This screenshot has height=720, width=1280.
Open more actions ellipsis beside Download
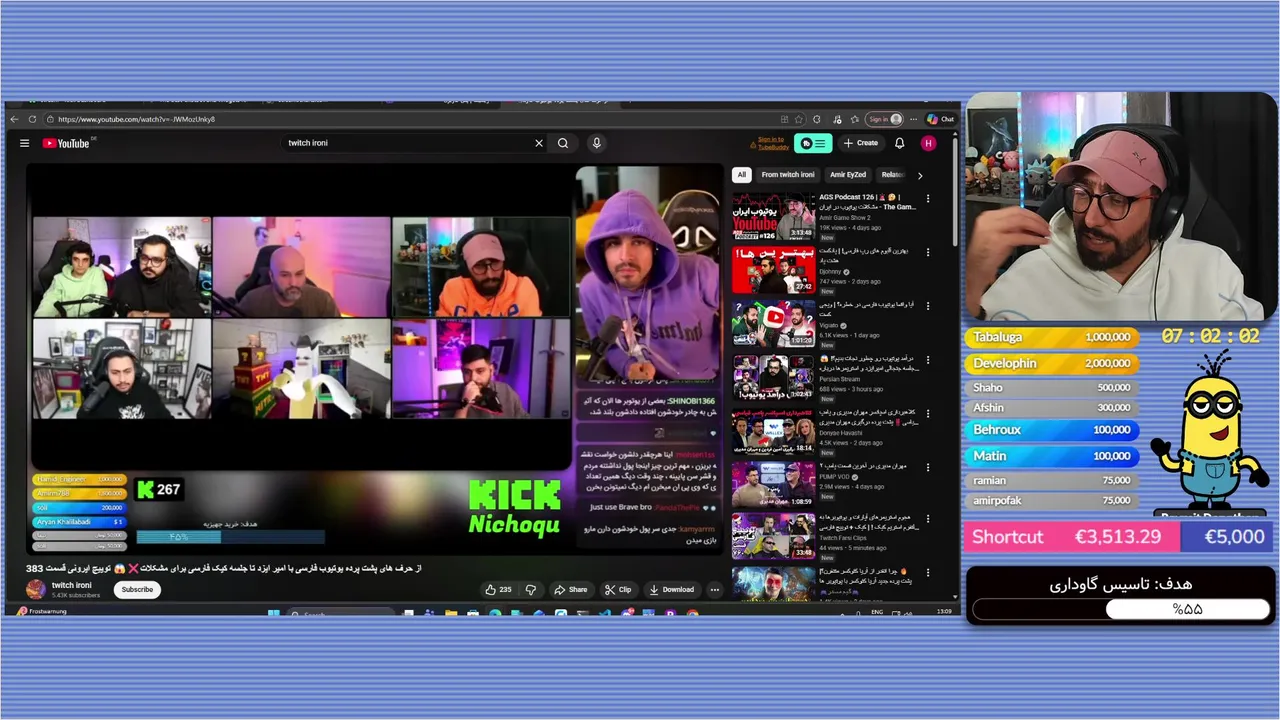(714, 589)
